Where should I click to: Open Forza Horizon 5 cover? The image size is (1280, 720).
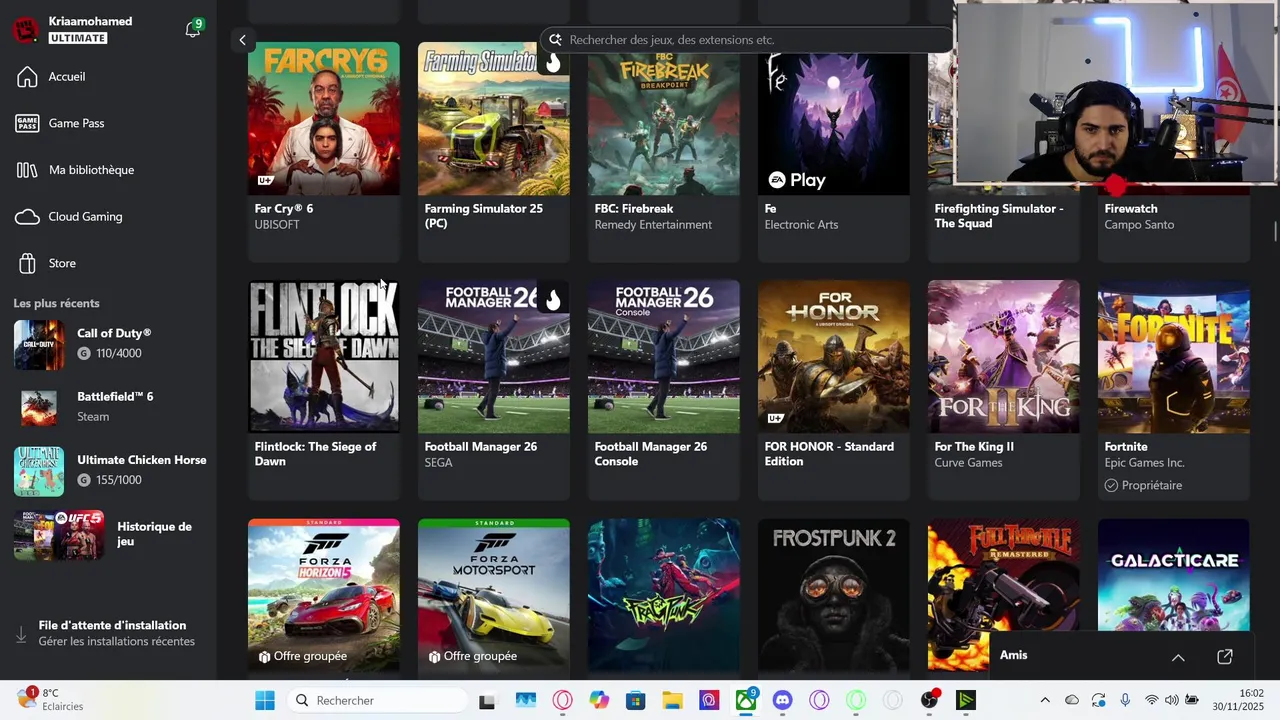click(x=324, y=595)
